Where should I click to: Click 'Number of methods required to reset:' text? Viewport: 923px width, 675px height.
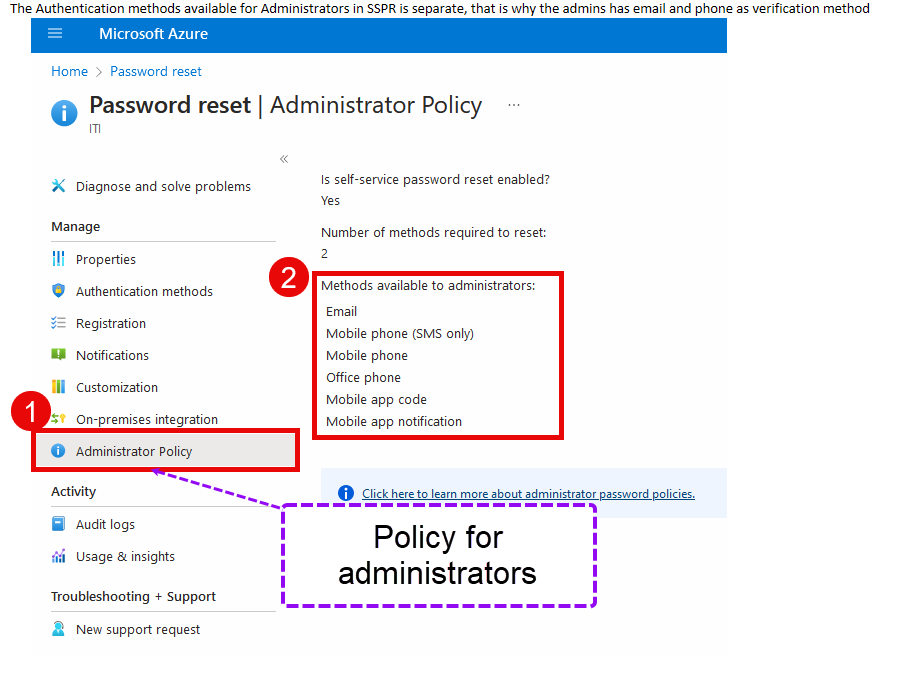tap(433, 232)
